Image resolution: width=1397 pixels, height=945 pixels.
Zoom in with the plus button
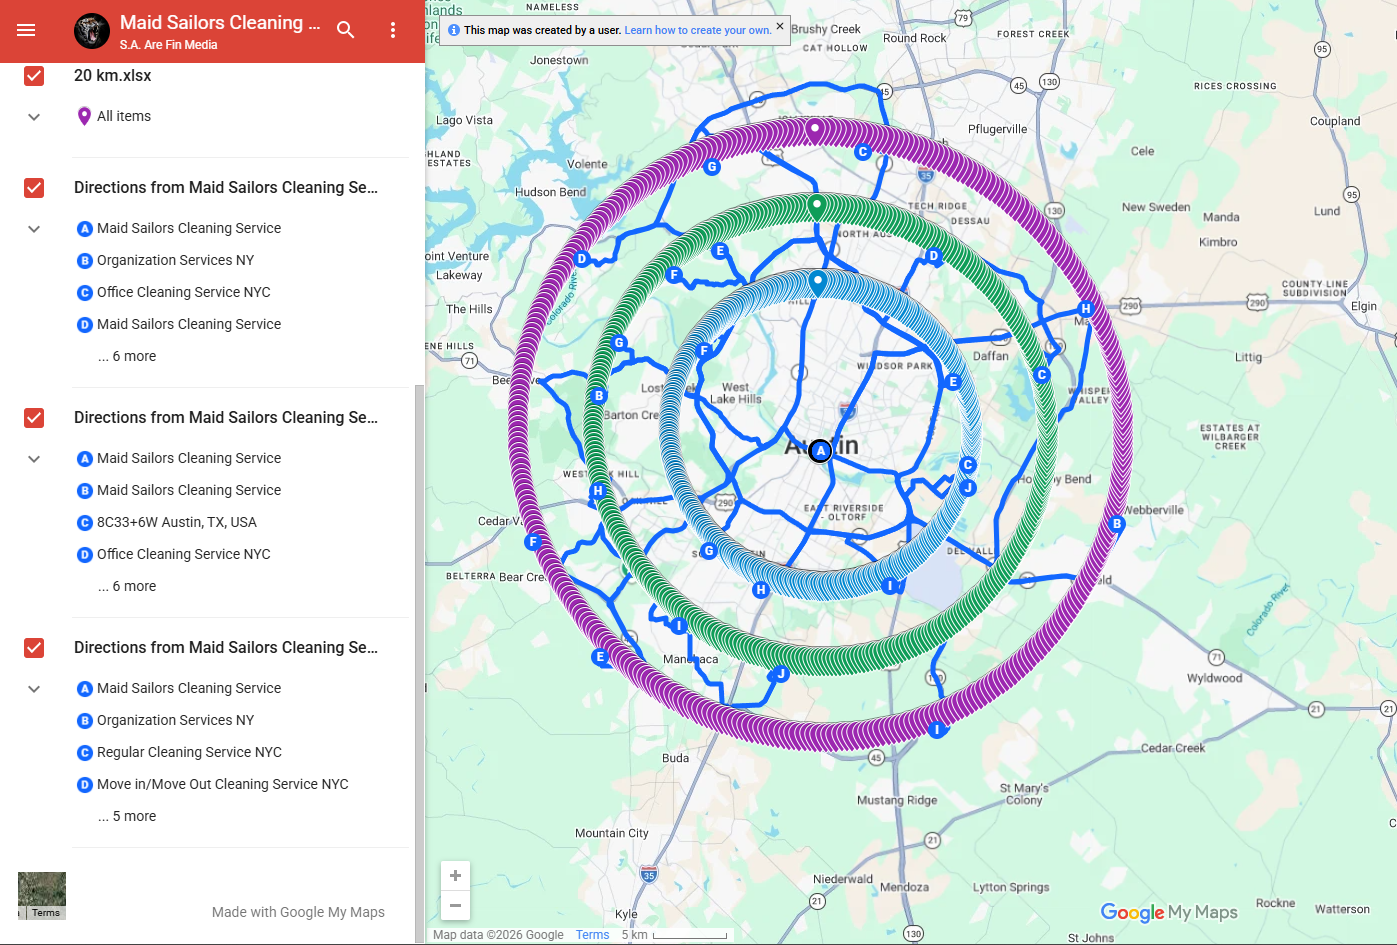(455, 876)
